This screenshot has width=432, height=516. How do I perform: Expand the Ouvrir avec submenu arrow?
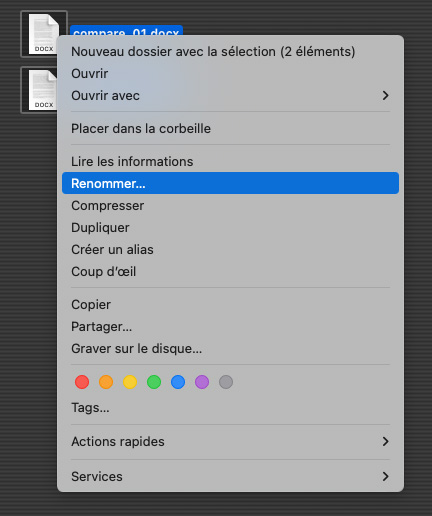tap(386, 96)
